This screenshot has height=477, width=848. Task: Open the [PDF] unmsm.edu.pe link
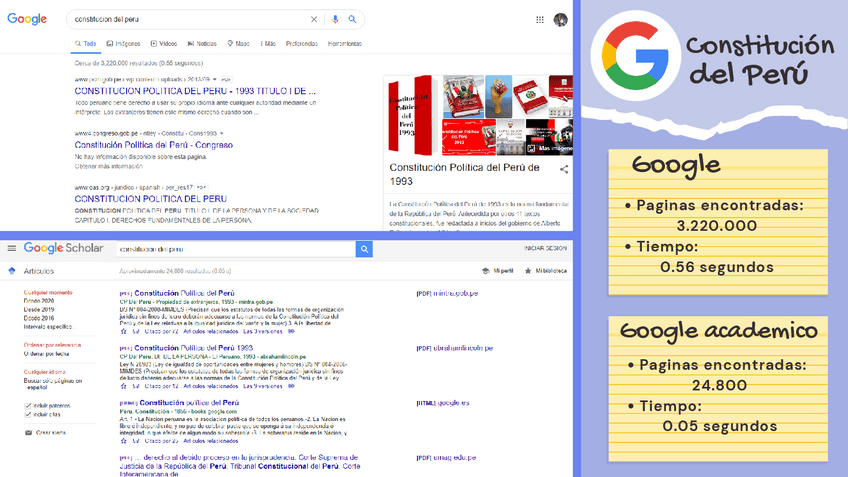[446, 458]
